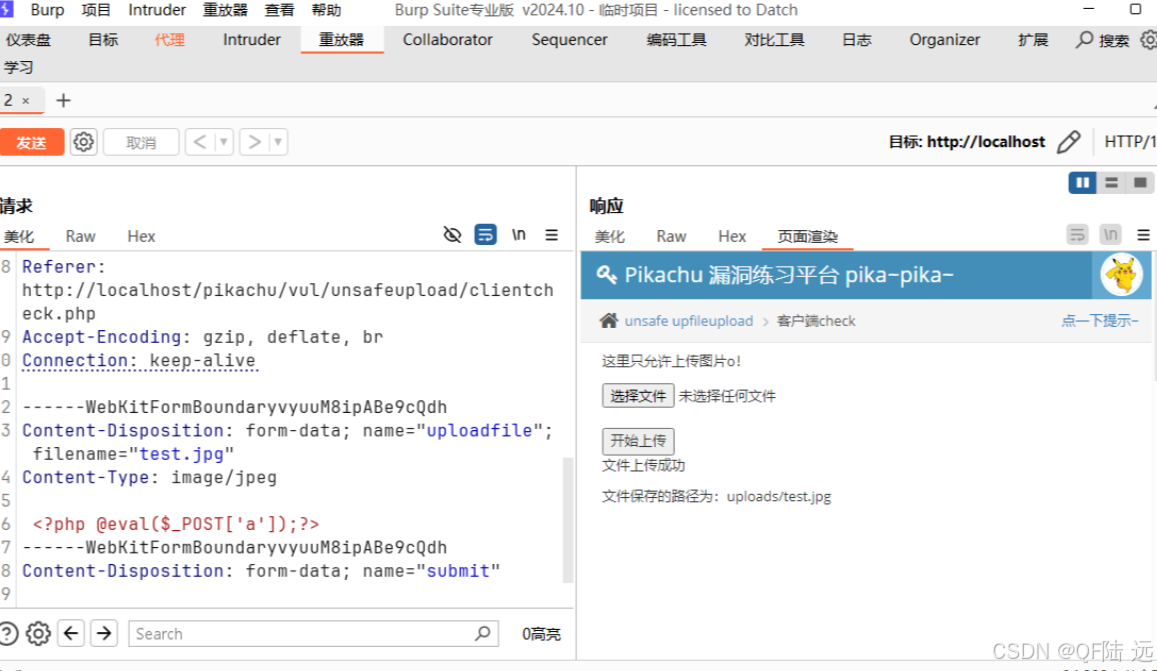
Task: Click the request Search input field
Action: [x=313, y=633]
